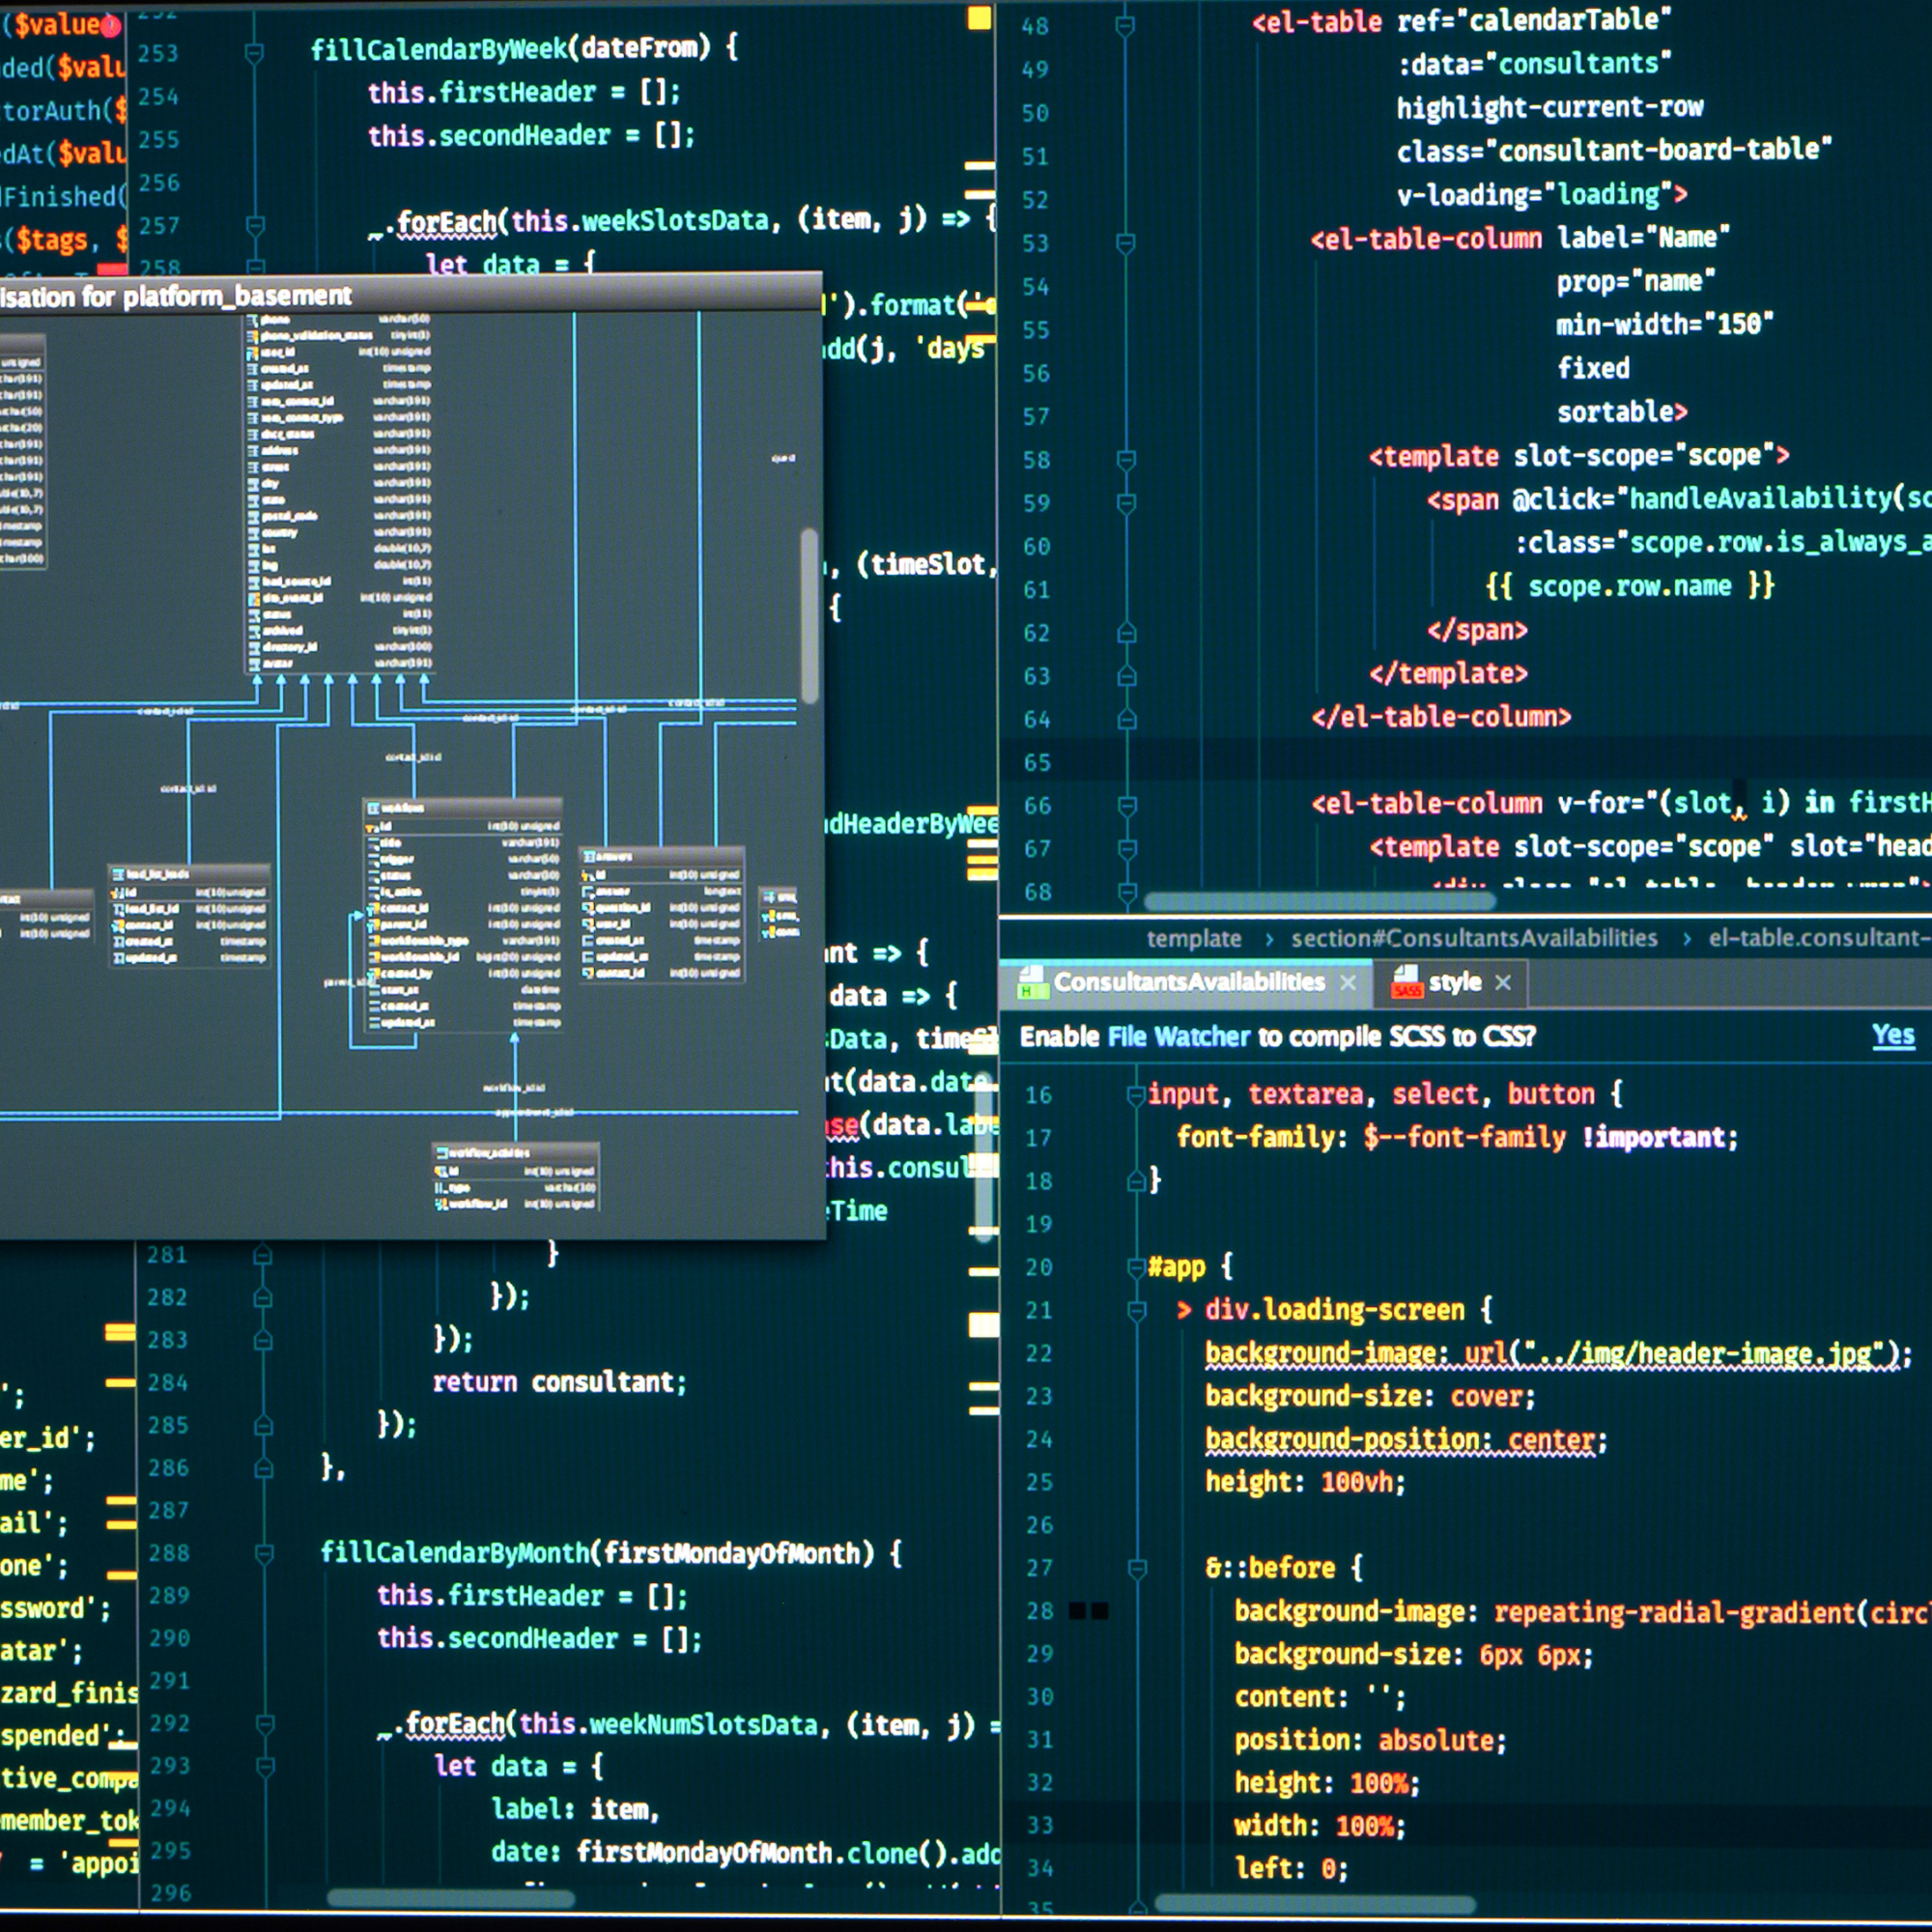Image resolution: width=1932 pixels, height=1932 pixels.
Task: Click the section#ConsultantsAvailabilities breadcrumb
Action: click(x=1474, y=938)
